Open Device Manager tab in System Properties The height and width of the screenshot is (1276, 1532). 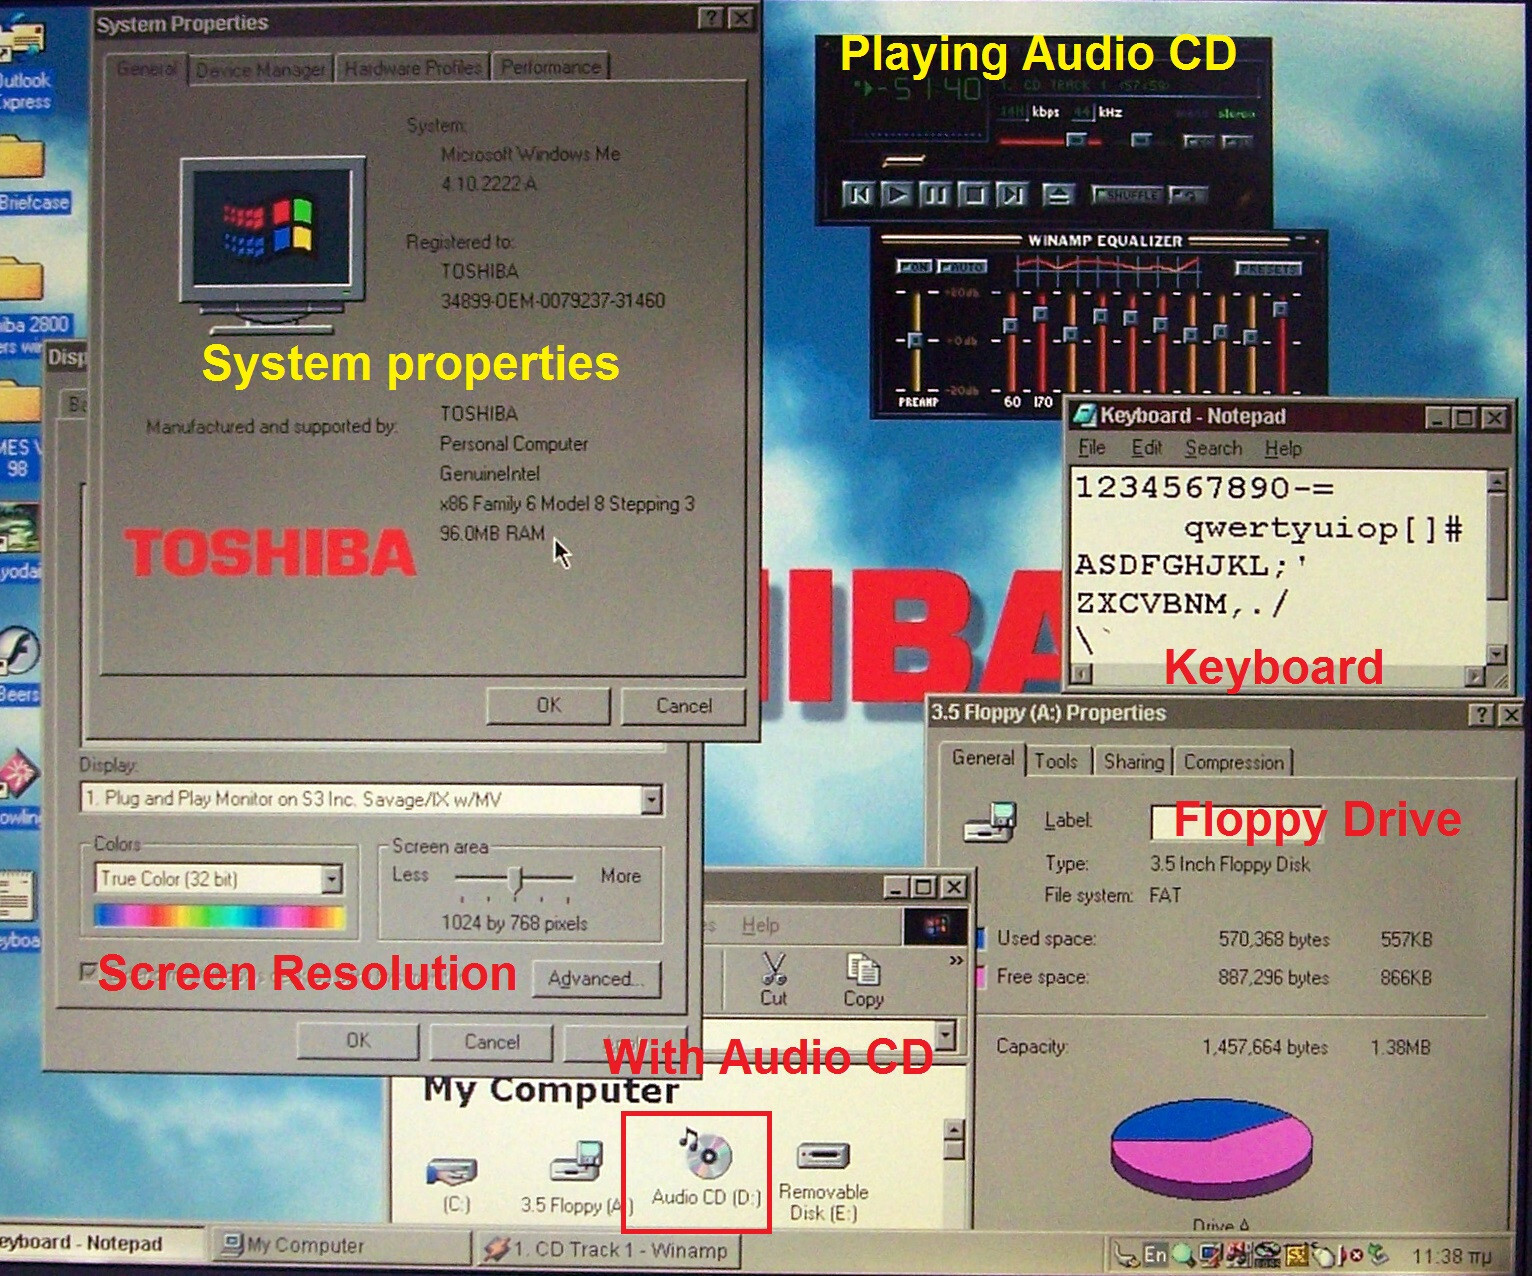coord(261,69)
